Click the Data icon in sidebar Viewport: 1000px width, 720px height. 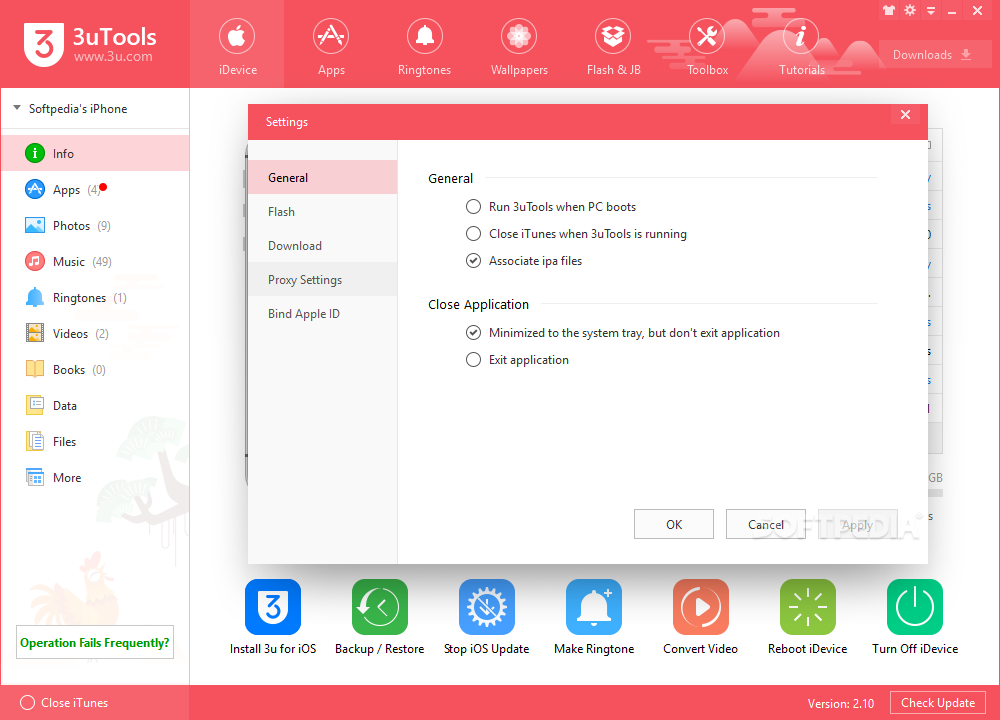[34, 405]
